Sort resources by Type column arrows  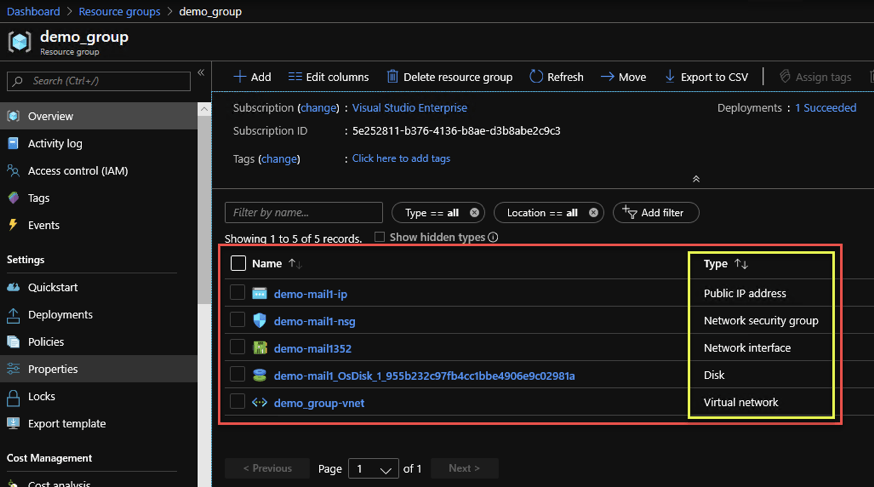pyautogui.click(x=741, y=264)
